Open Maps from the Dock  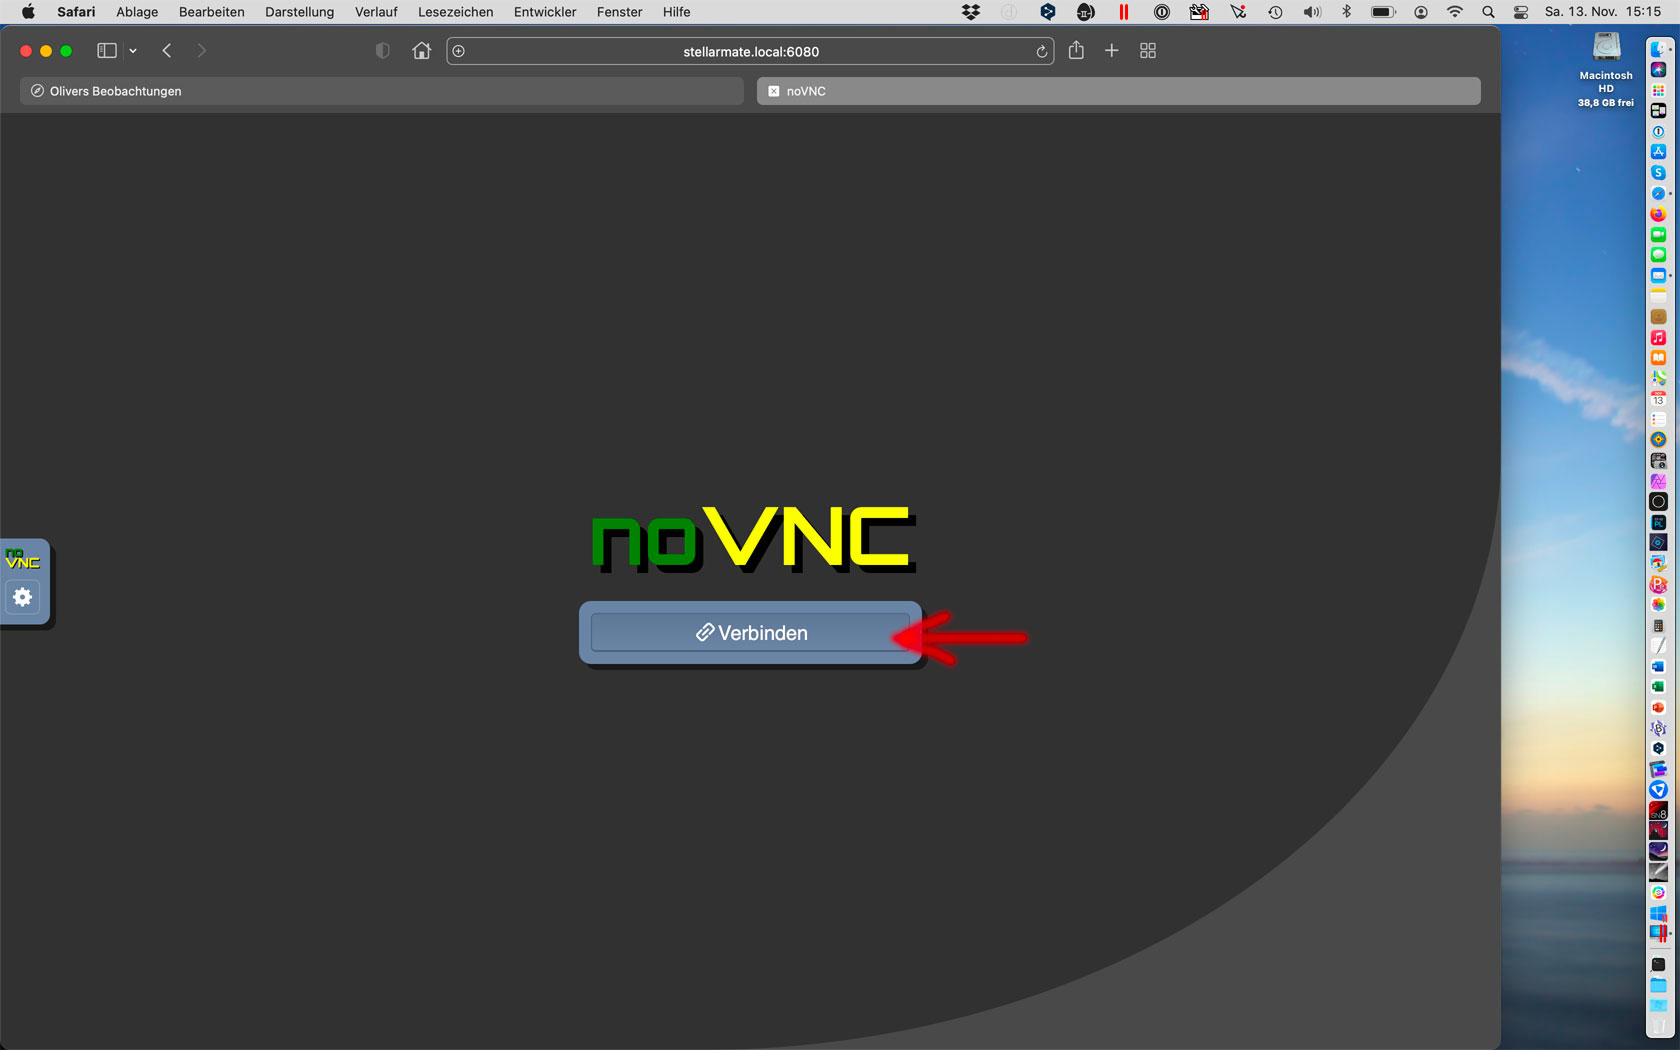pyautogui.click(x=1658, y=378)
